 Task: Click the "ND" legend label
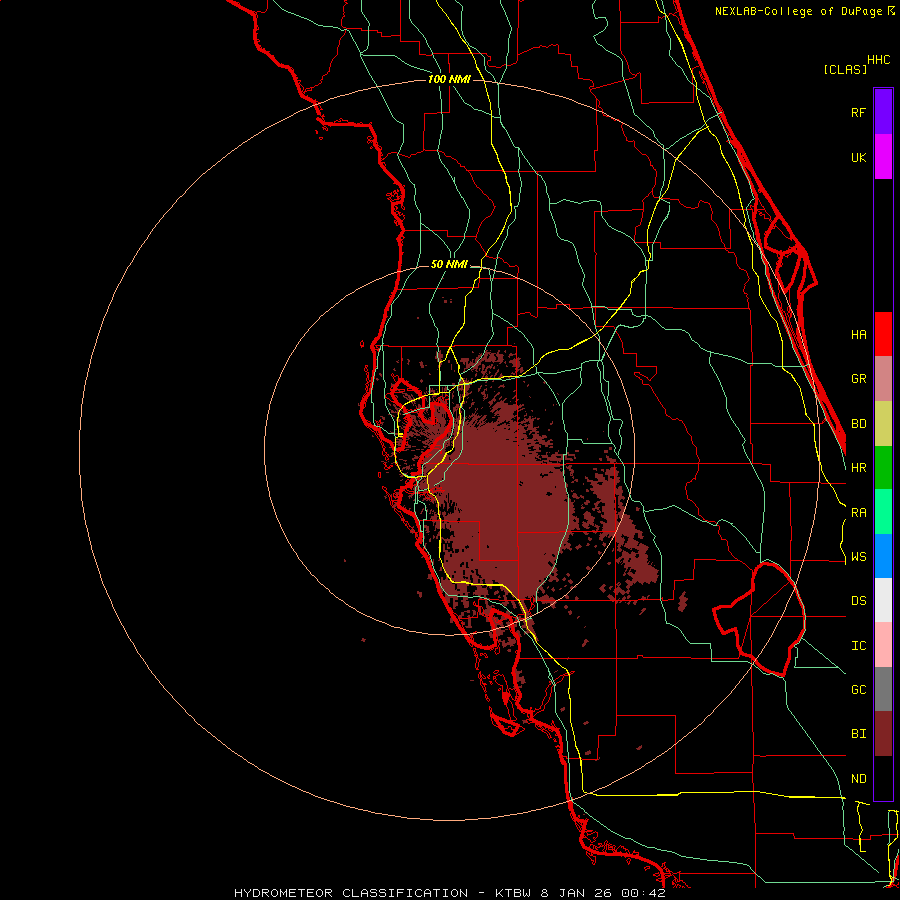(x=858, y=779)
